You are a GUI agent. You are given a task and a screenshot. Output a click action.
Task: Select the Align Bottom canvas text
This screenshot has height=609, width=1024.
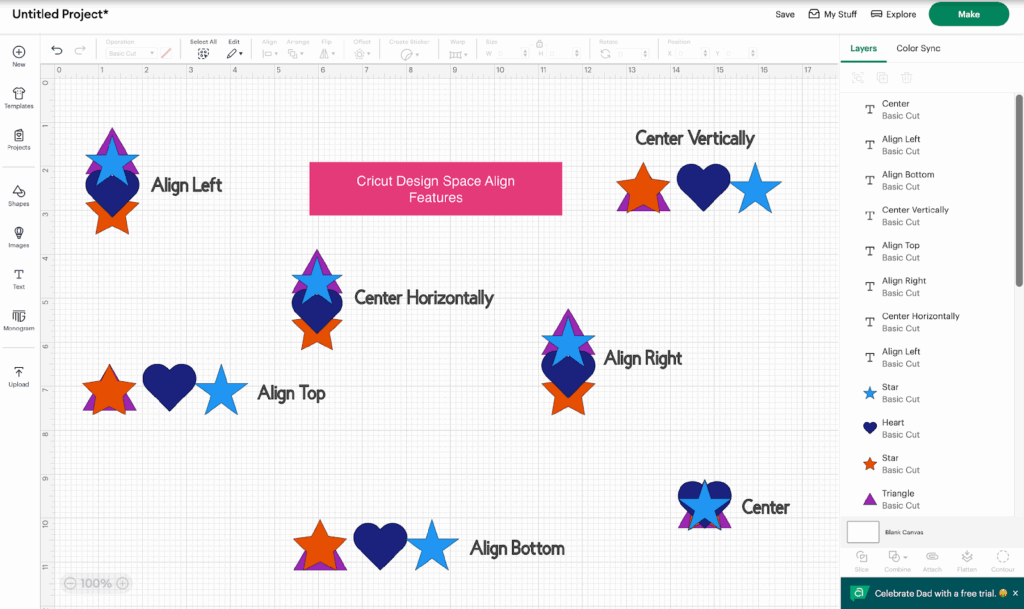[x=517, y=548]
